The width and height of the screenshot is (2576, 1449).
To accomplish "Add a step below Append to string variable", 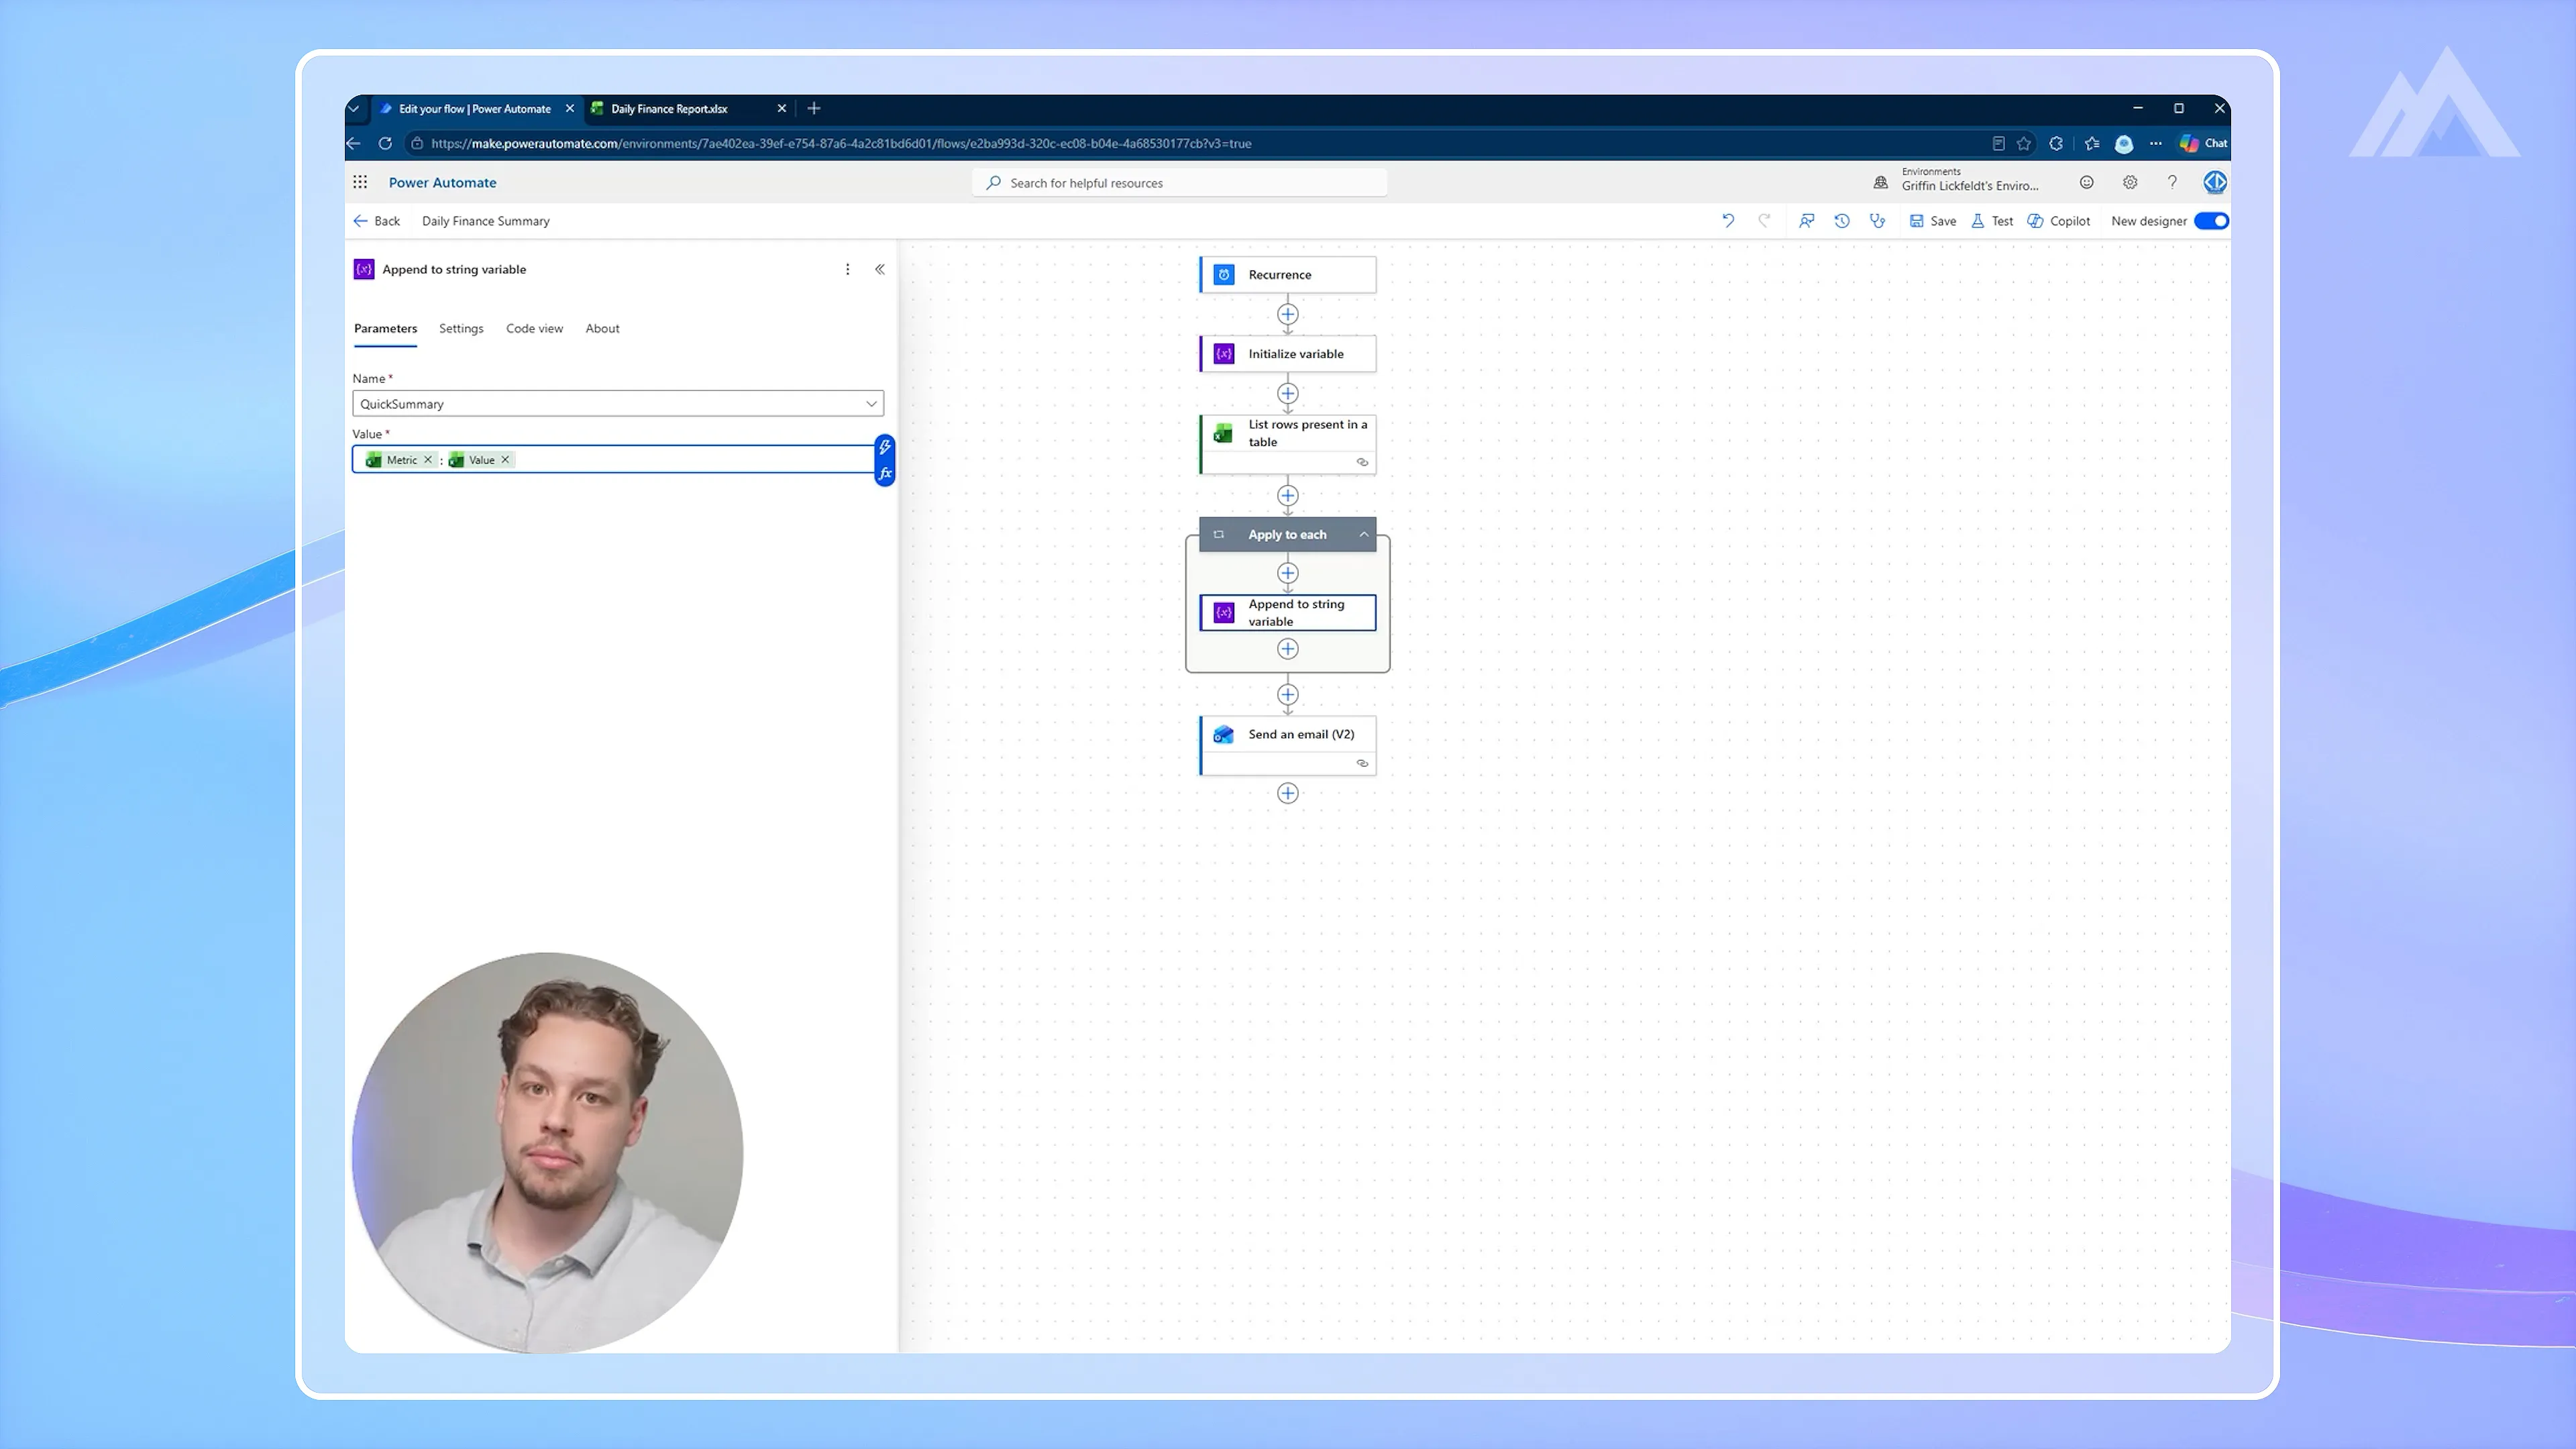I will pyautogui.click(x=1288, y=650).
